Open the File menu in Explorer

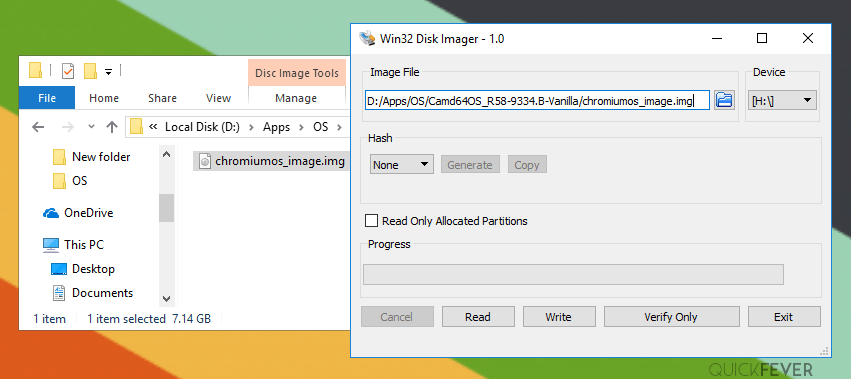click(x=47, y=98)
